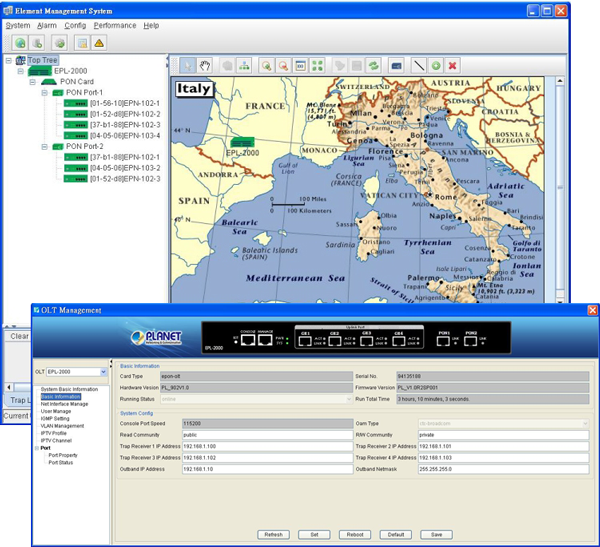Click the list view icon beside the alarm triangle
This screenshot has height=547, width=600.
point(82,43)
